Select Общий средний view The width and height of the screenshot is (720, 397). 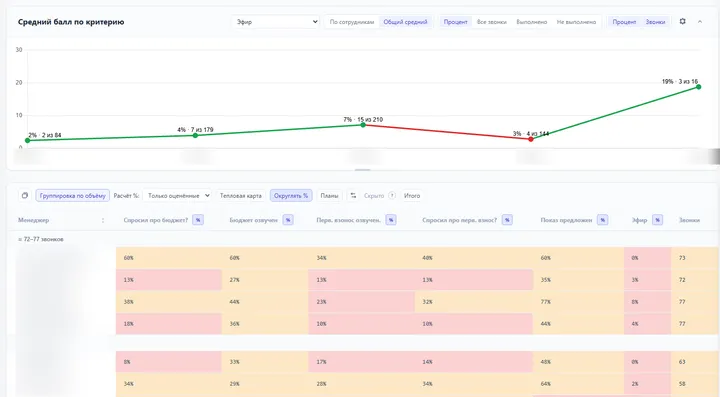tap(405, 22)
